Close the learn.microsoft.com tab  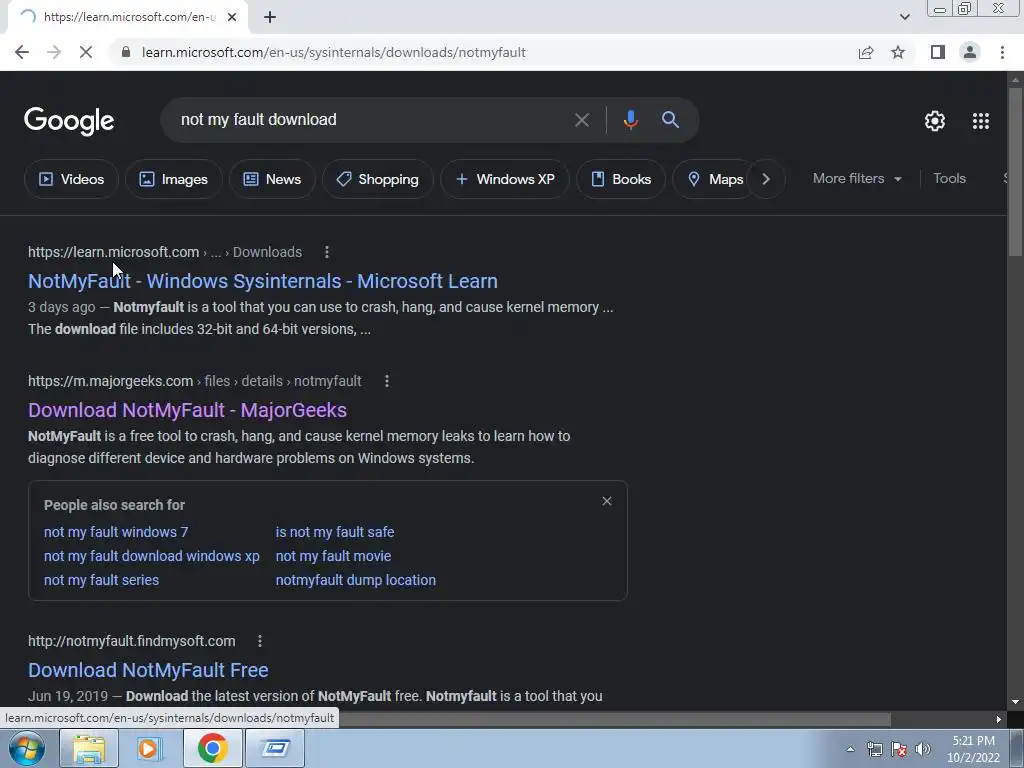tap(232, 17)
